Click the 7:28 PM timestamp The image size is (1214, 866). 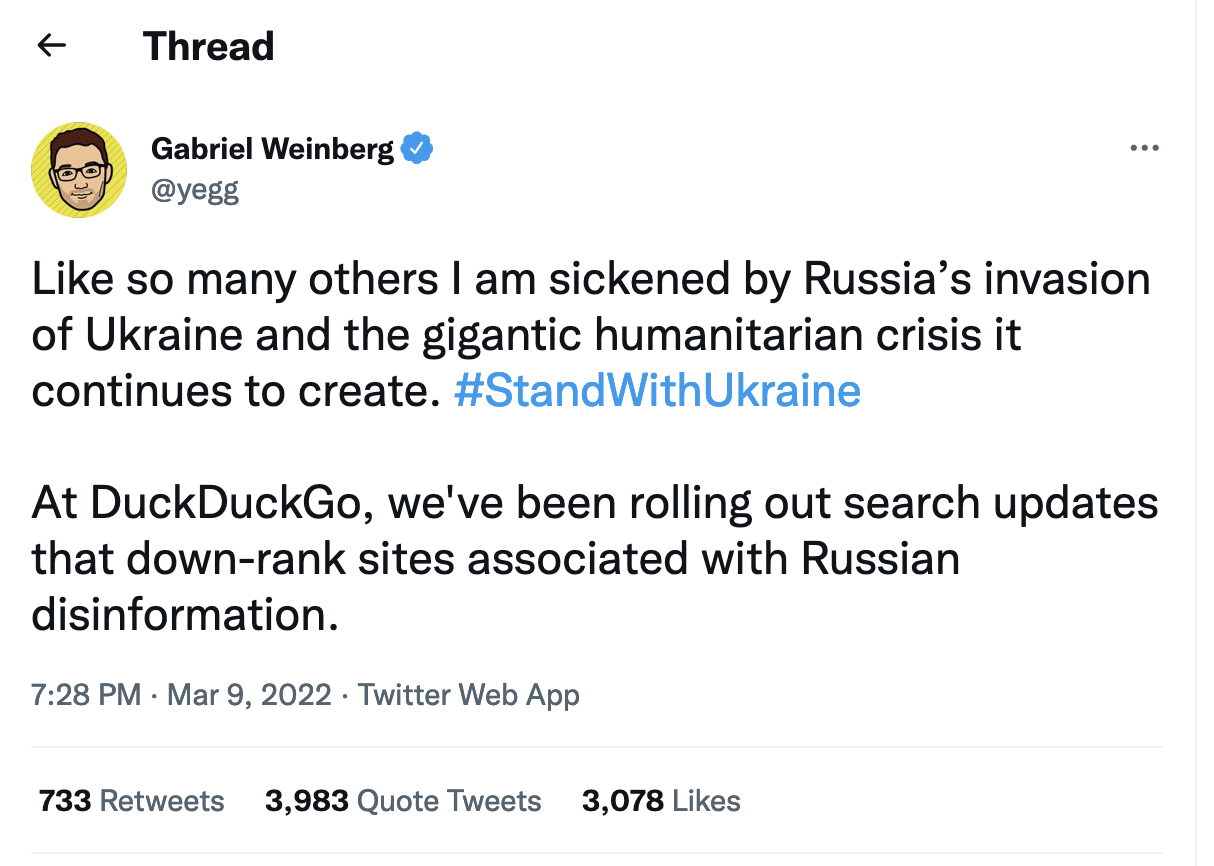click(86, 694)
